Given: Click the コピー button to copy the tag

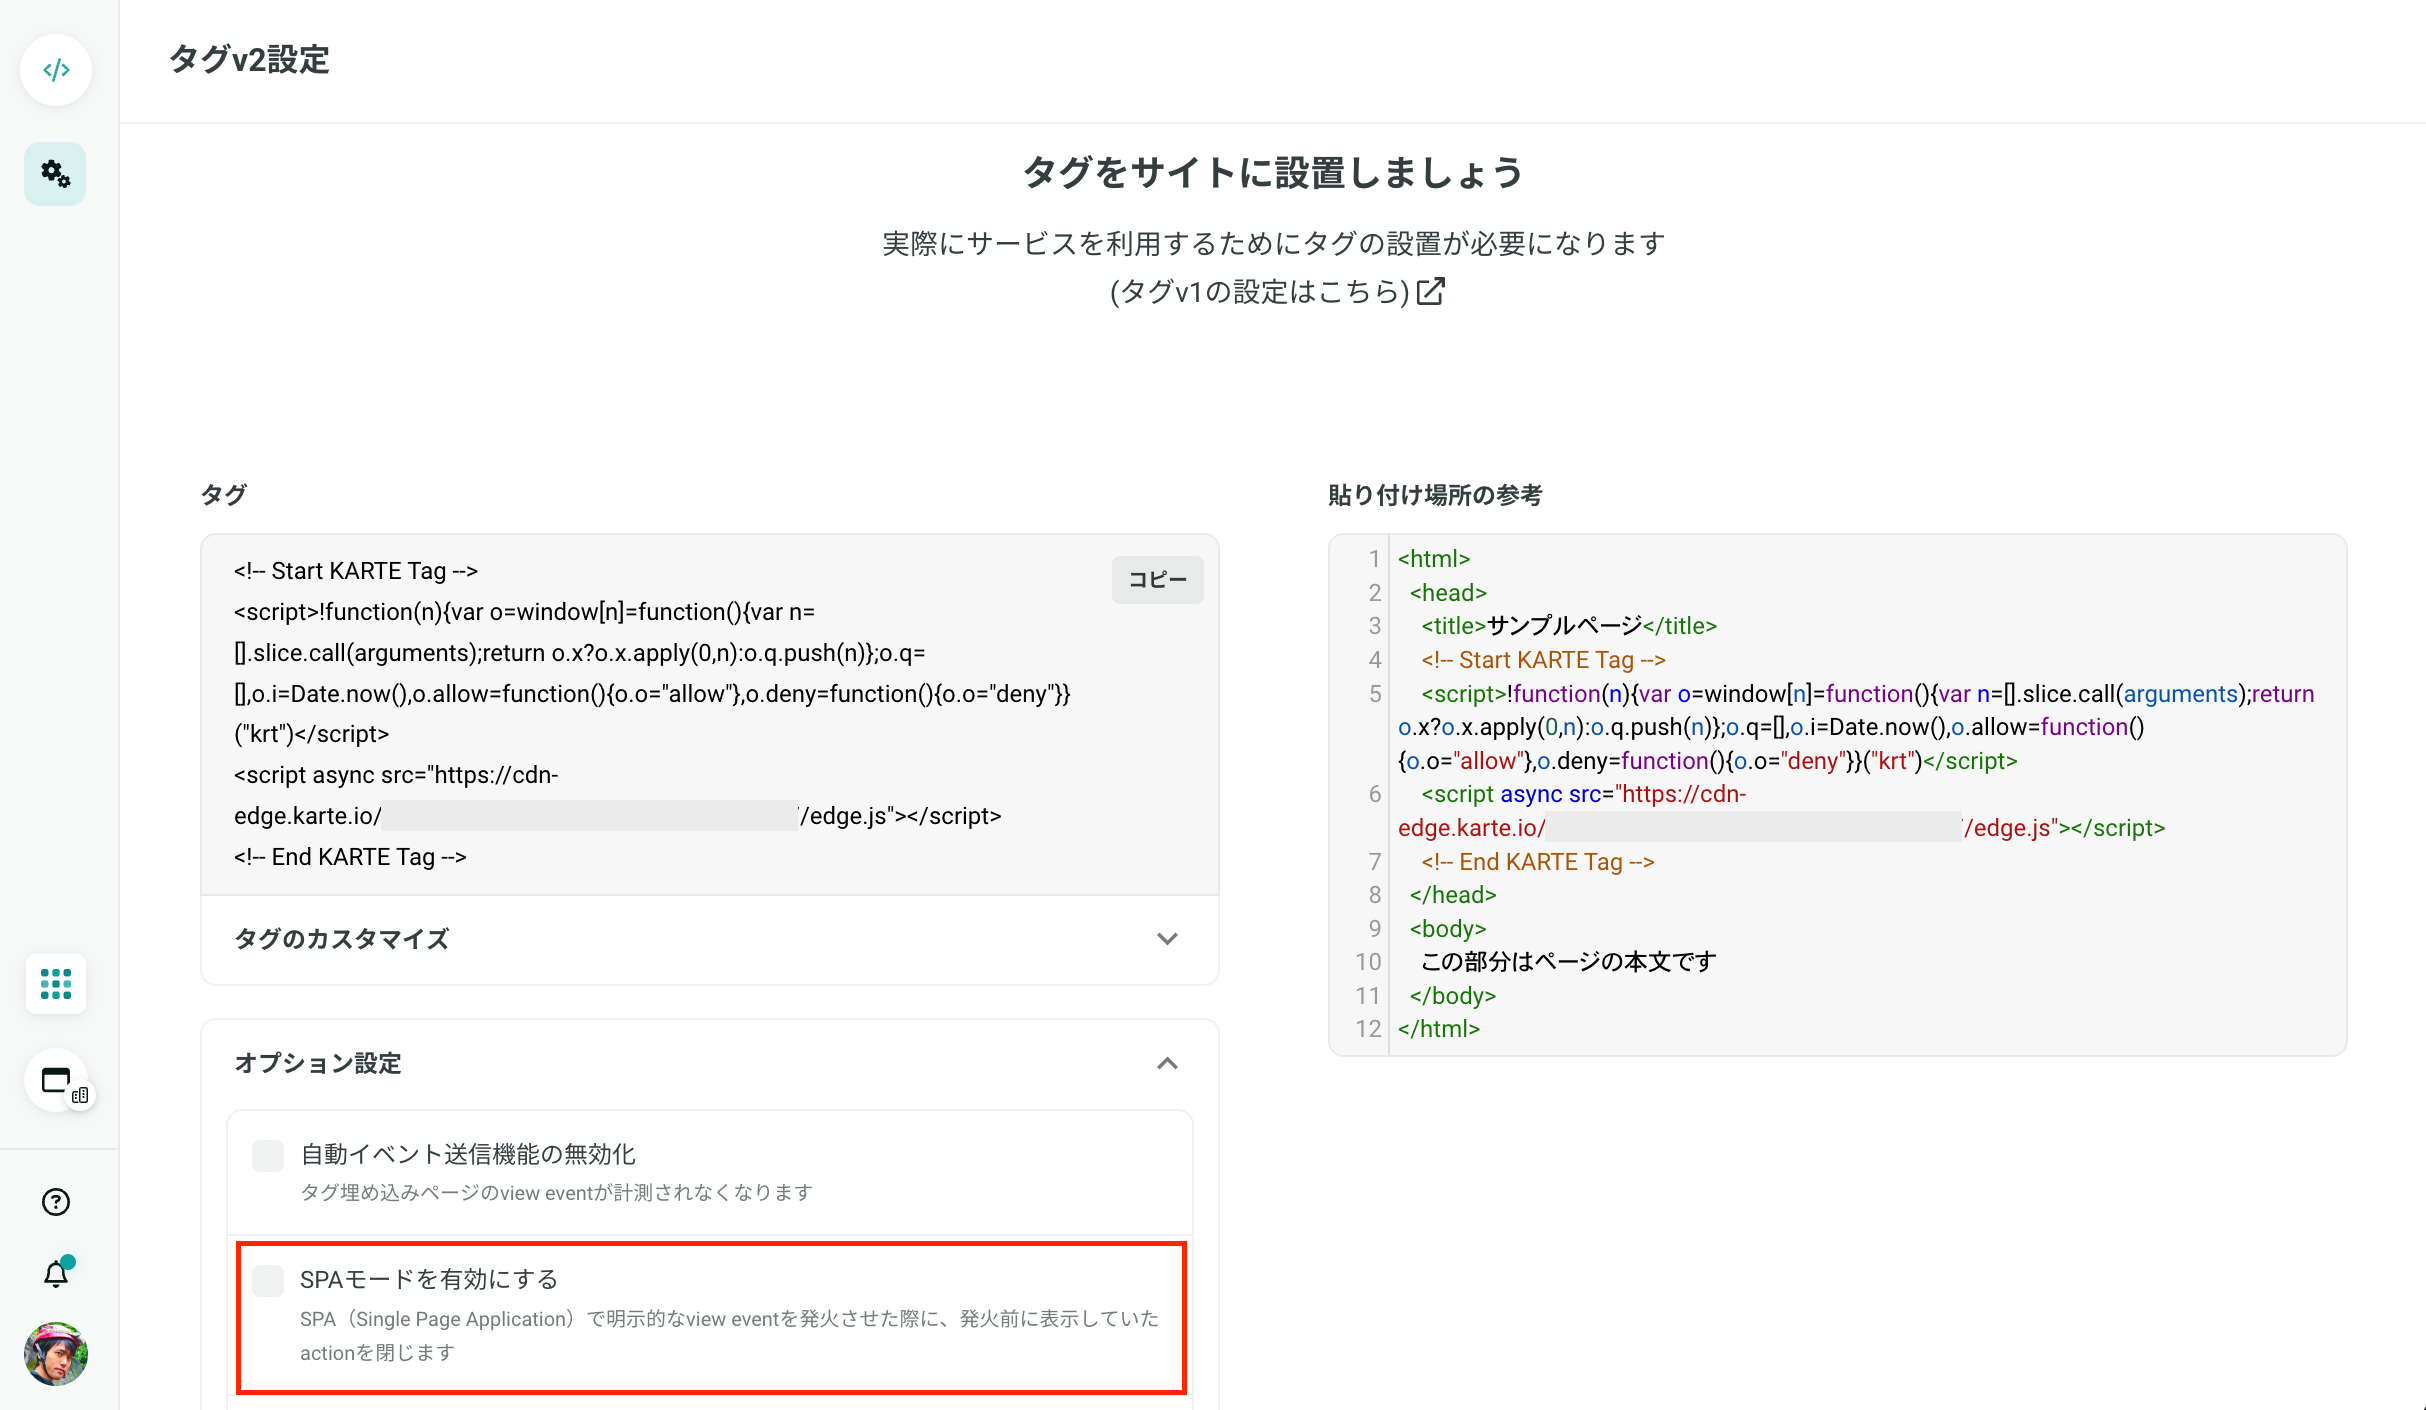Looking at the screenshot, I should tap(1158, 580).
